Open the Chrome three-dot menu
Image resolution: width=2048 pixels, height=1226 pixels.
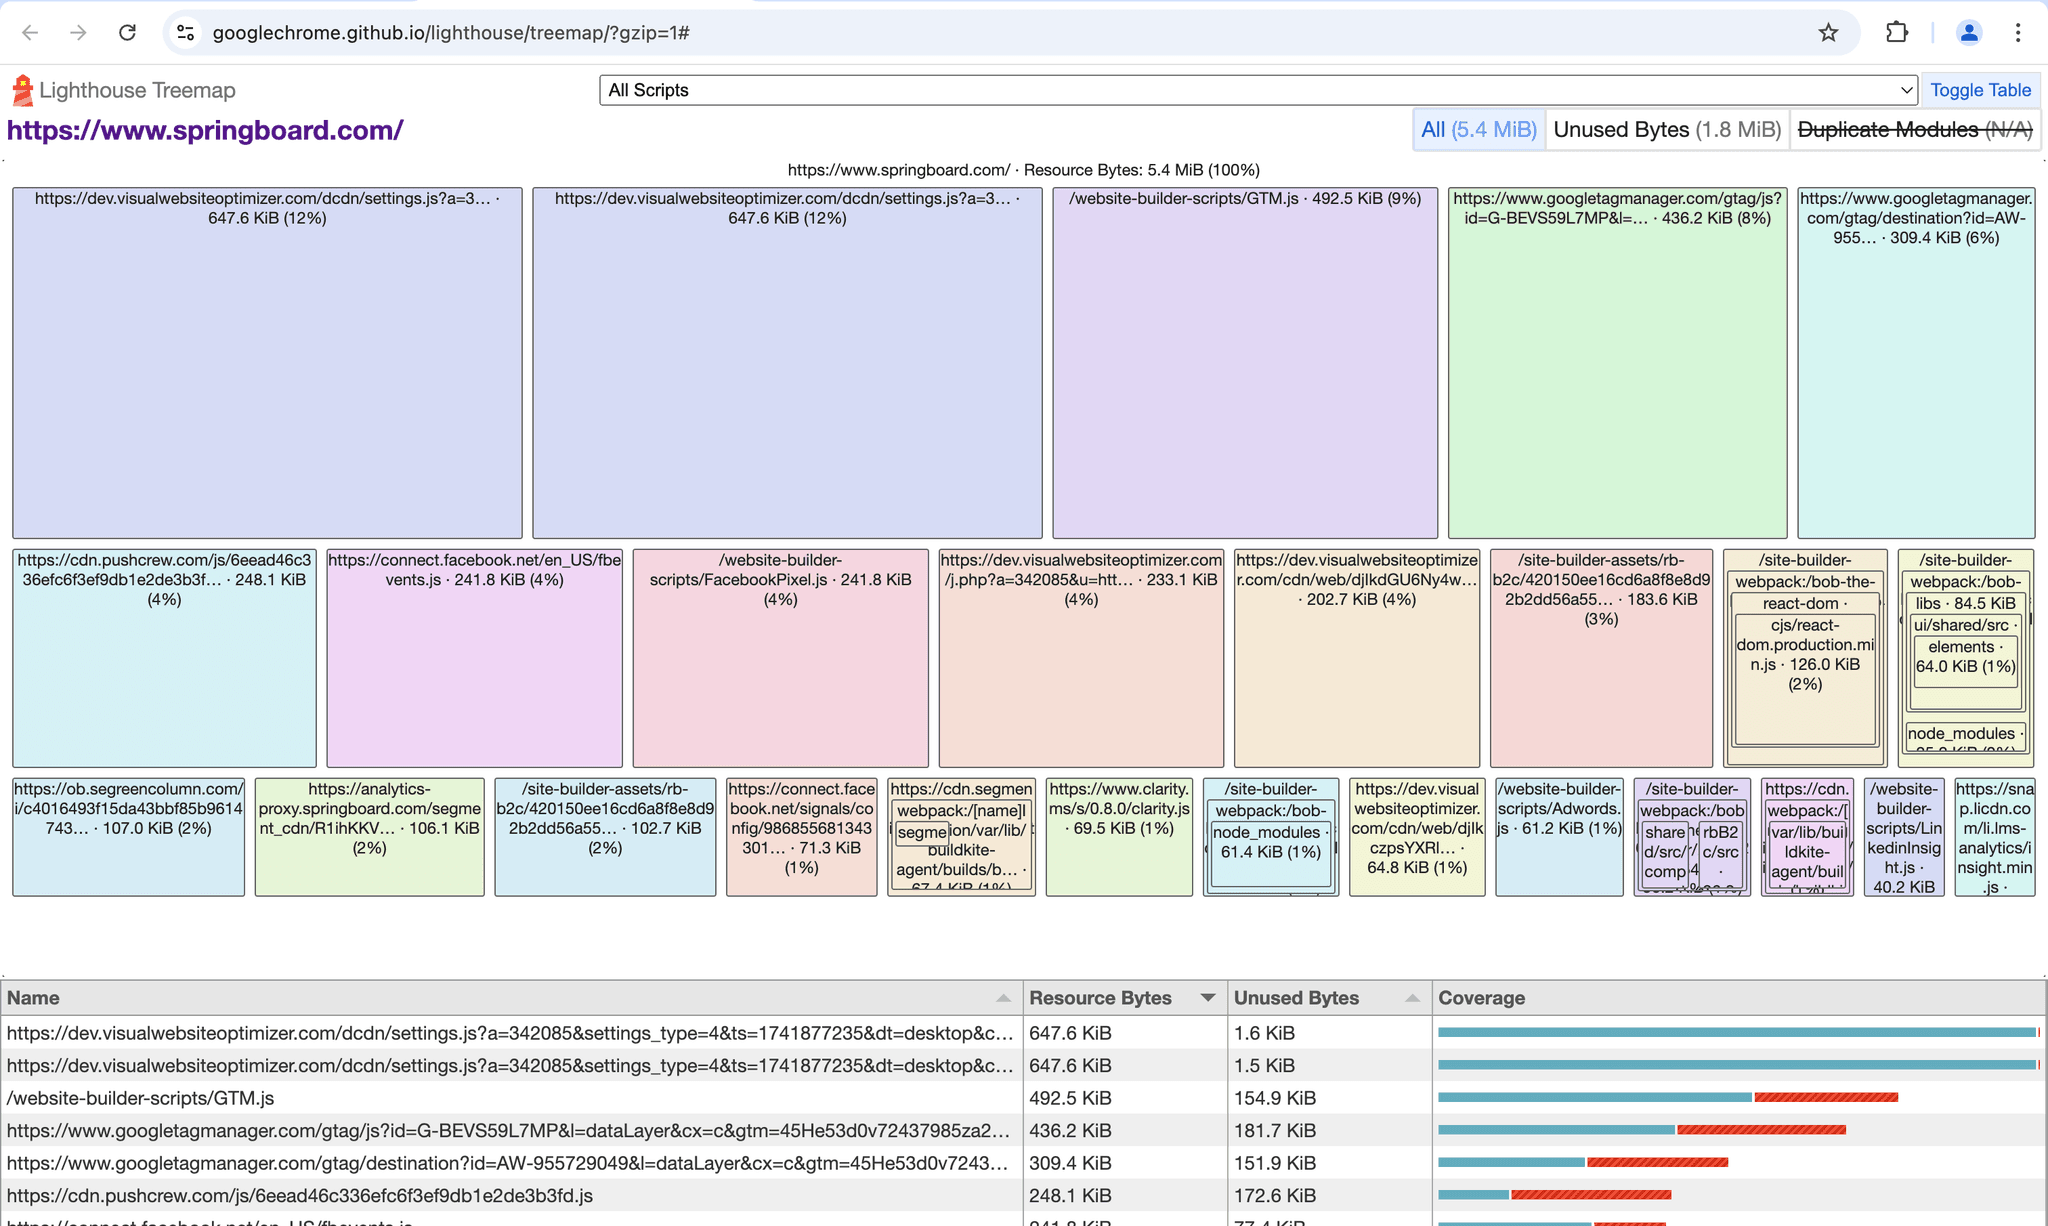[2018, 33]
